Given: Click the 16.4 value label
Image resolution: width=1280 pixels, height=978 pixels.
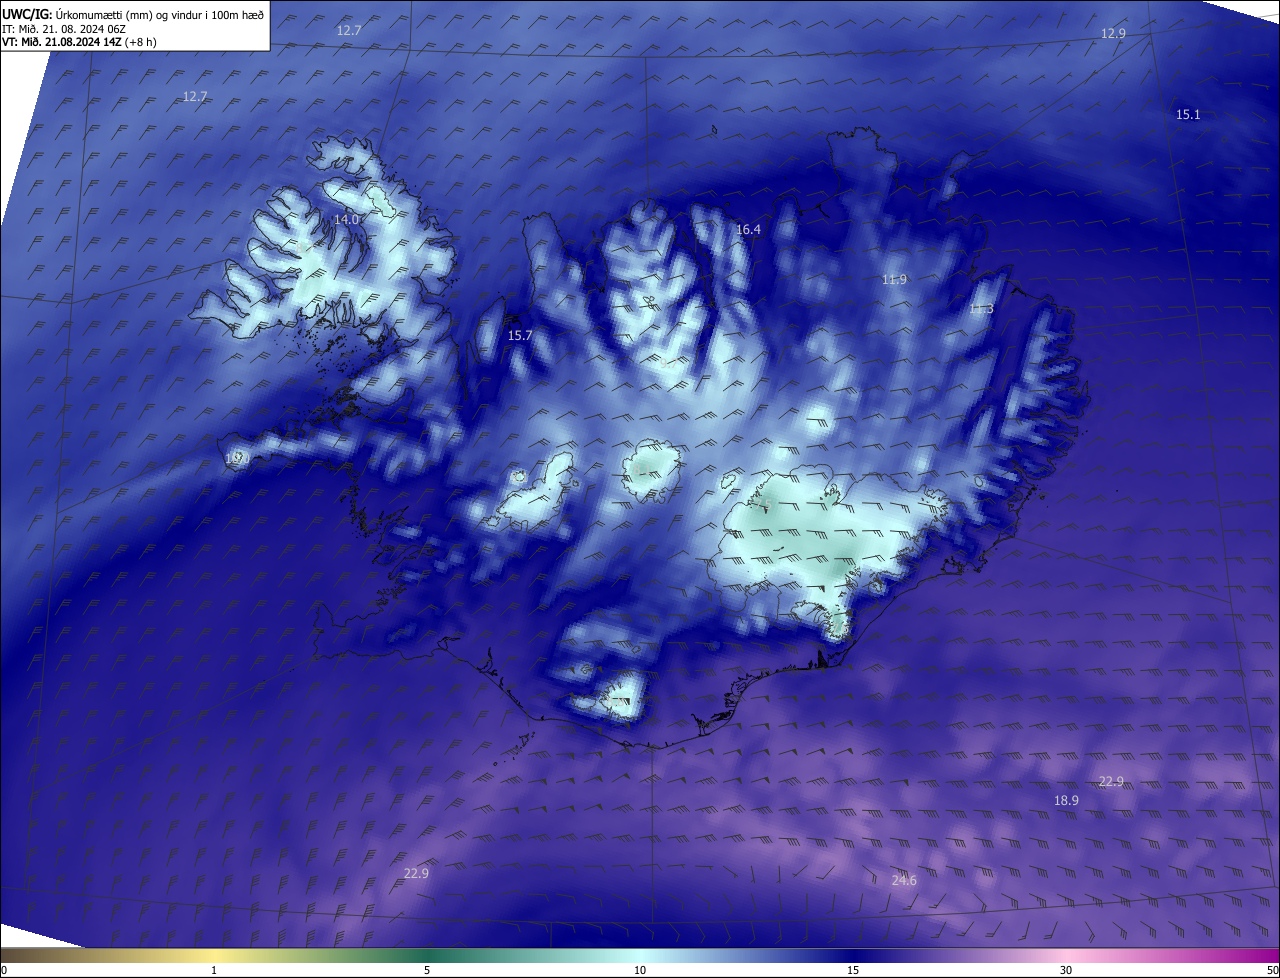Looking at the screenshot, I should (748, 230).
